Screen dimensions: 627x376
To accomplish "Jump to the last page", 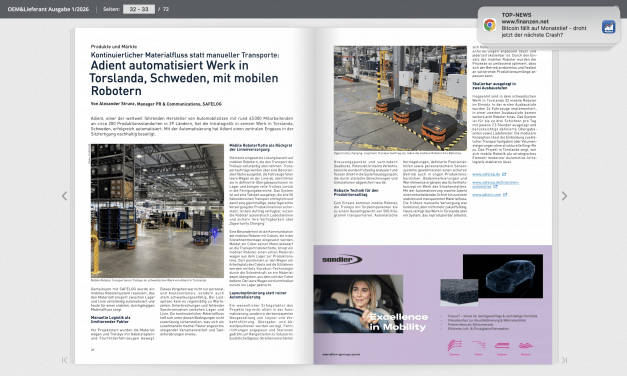I will click(x=564, y=360).
